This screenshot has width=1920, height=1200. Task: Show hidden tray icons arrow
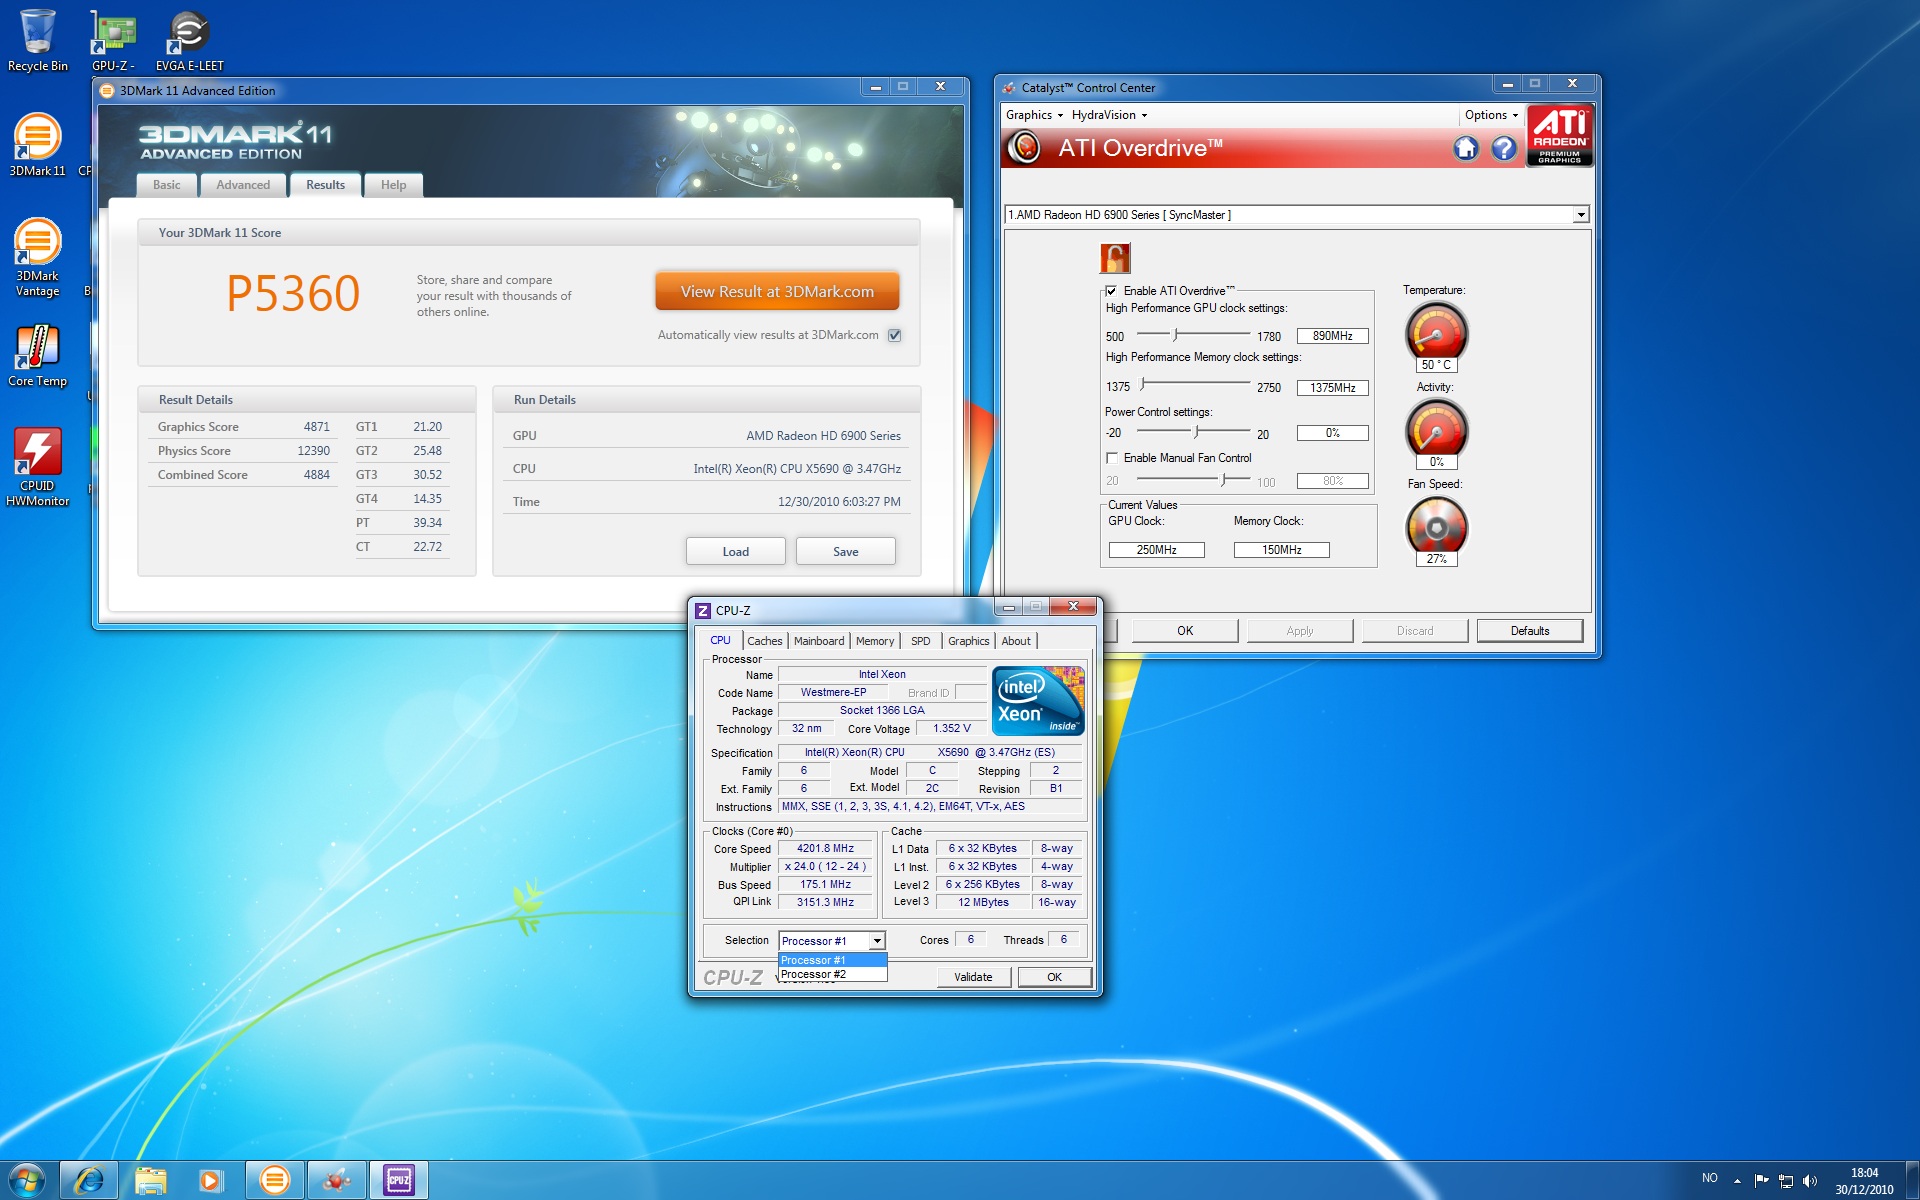tap(1737, 1181)
